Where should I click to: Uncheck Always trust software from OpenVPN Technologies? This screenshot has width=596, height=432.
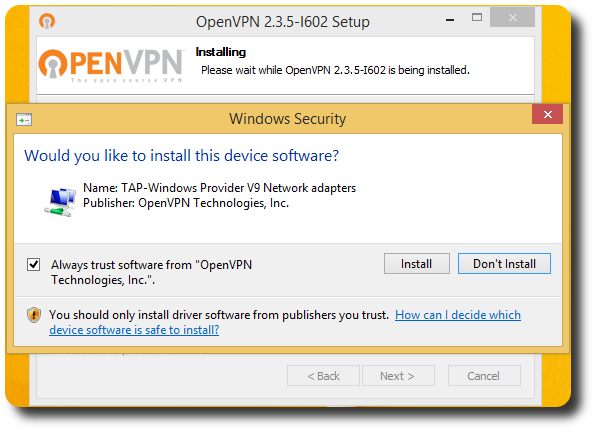pos(33,264)
